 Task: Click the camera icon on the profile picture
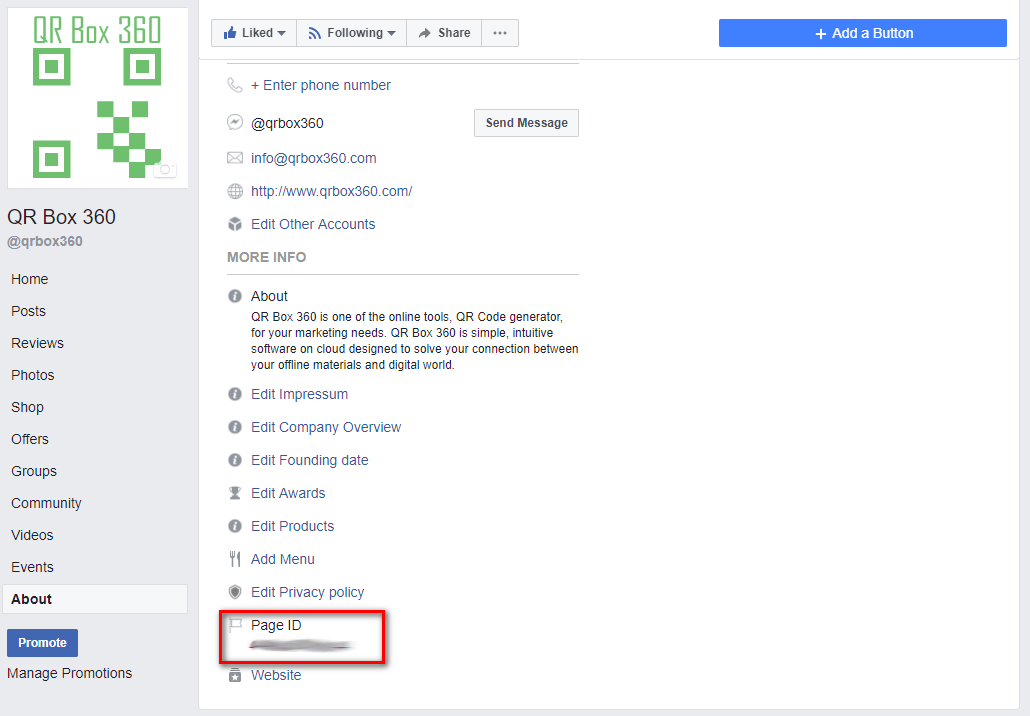[165, 169]
